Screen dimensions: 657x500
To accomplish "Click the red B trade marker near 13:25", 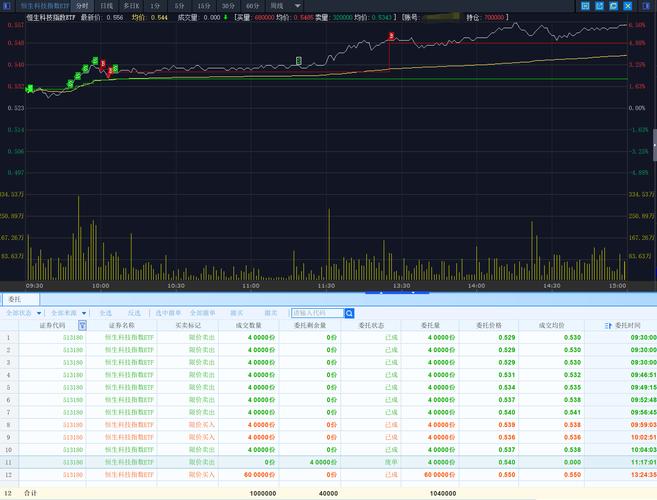I will pos(391,36).
